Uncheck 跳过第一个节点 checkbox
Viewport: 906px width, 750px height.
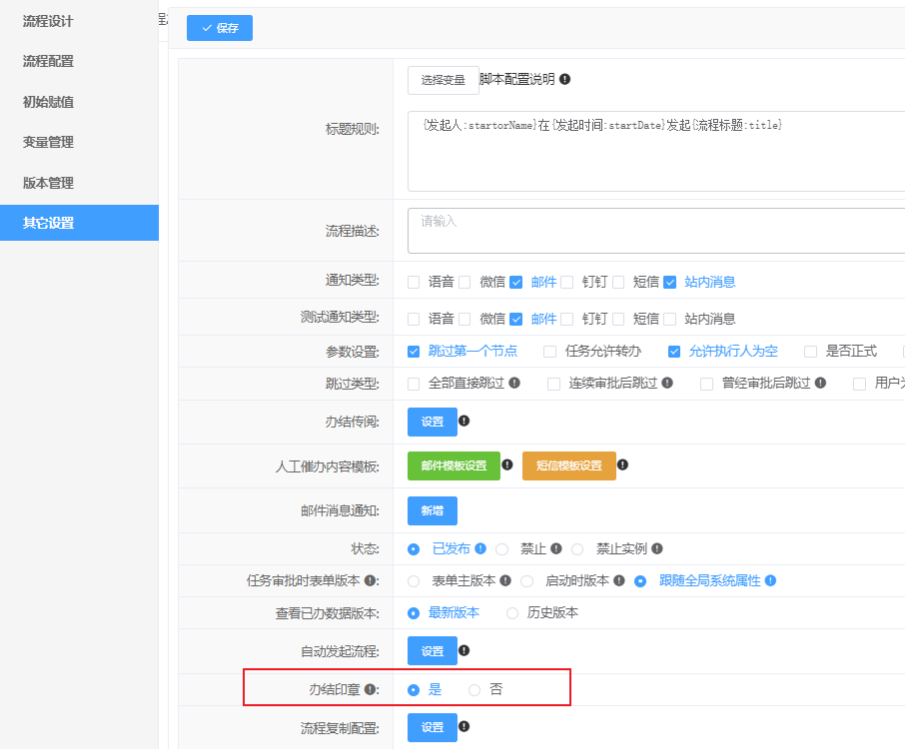point(414,351)
